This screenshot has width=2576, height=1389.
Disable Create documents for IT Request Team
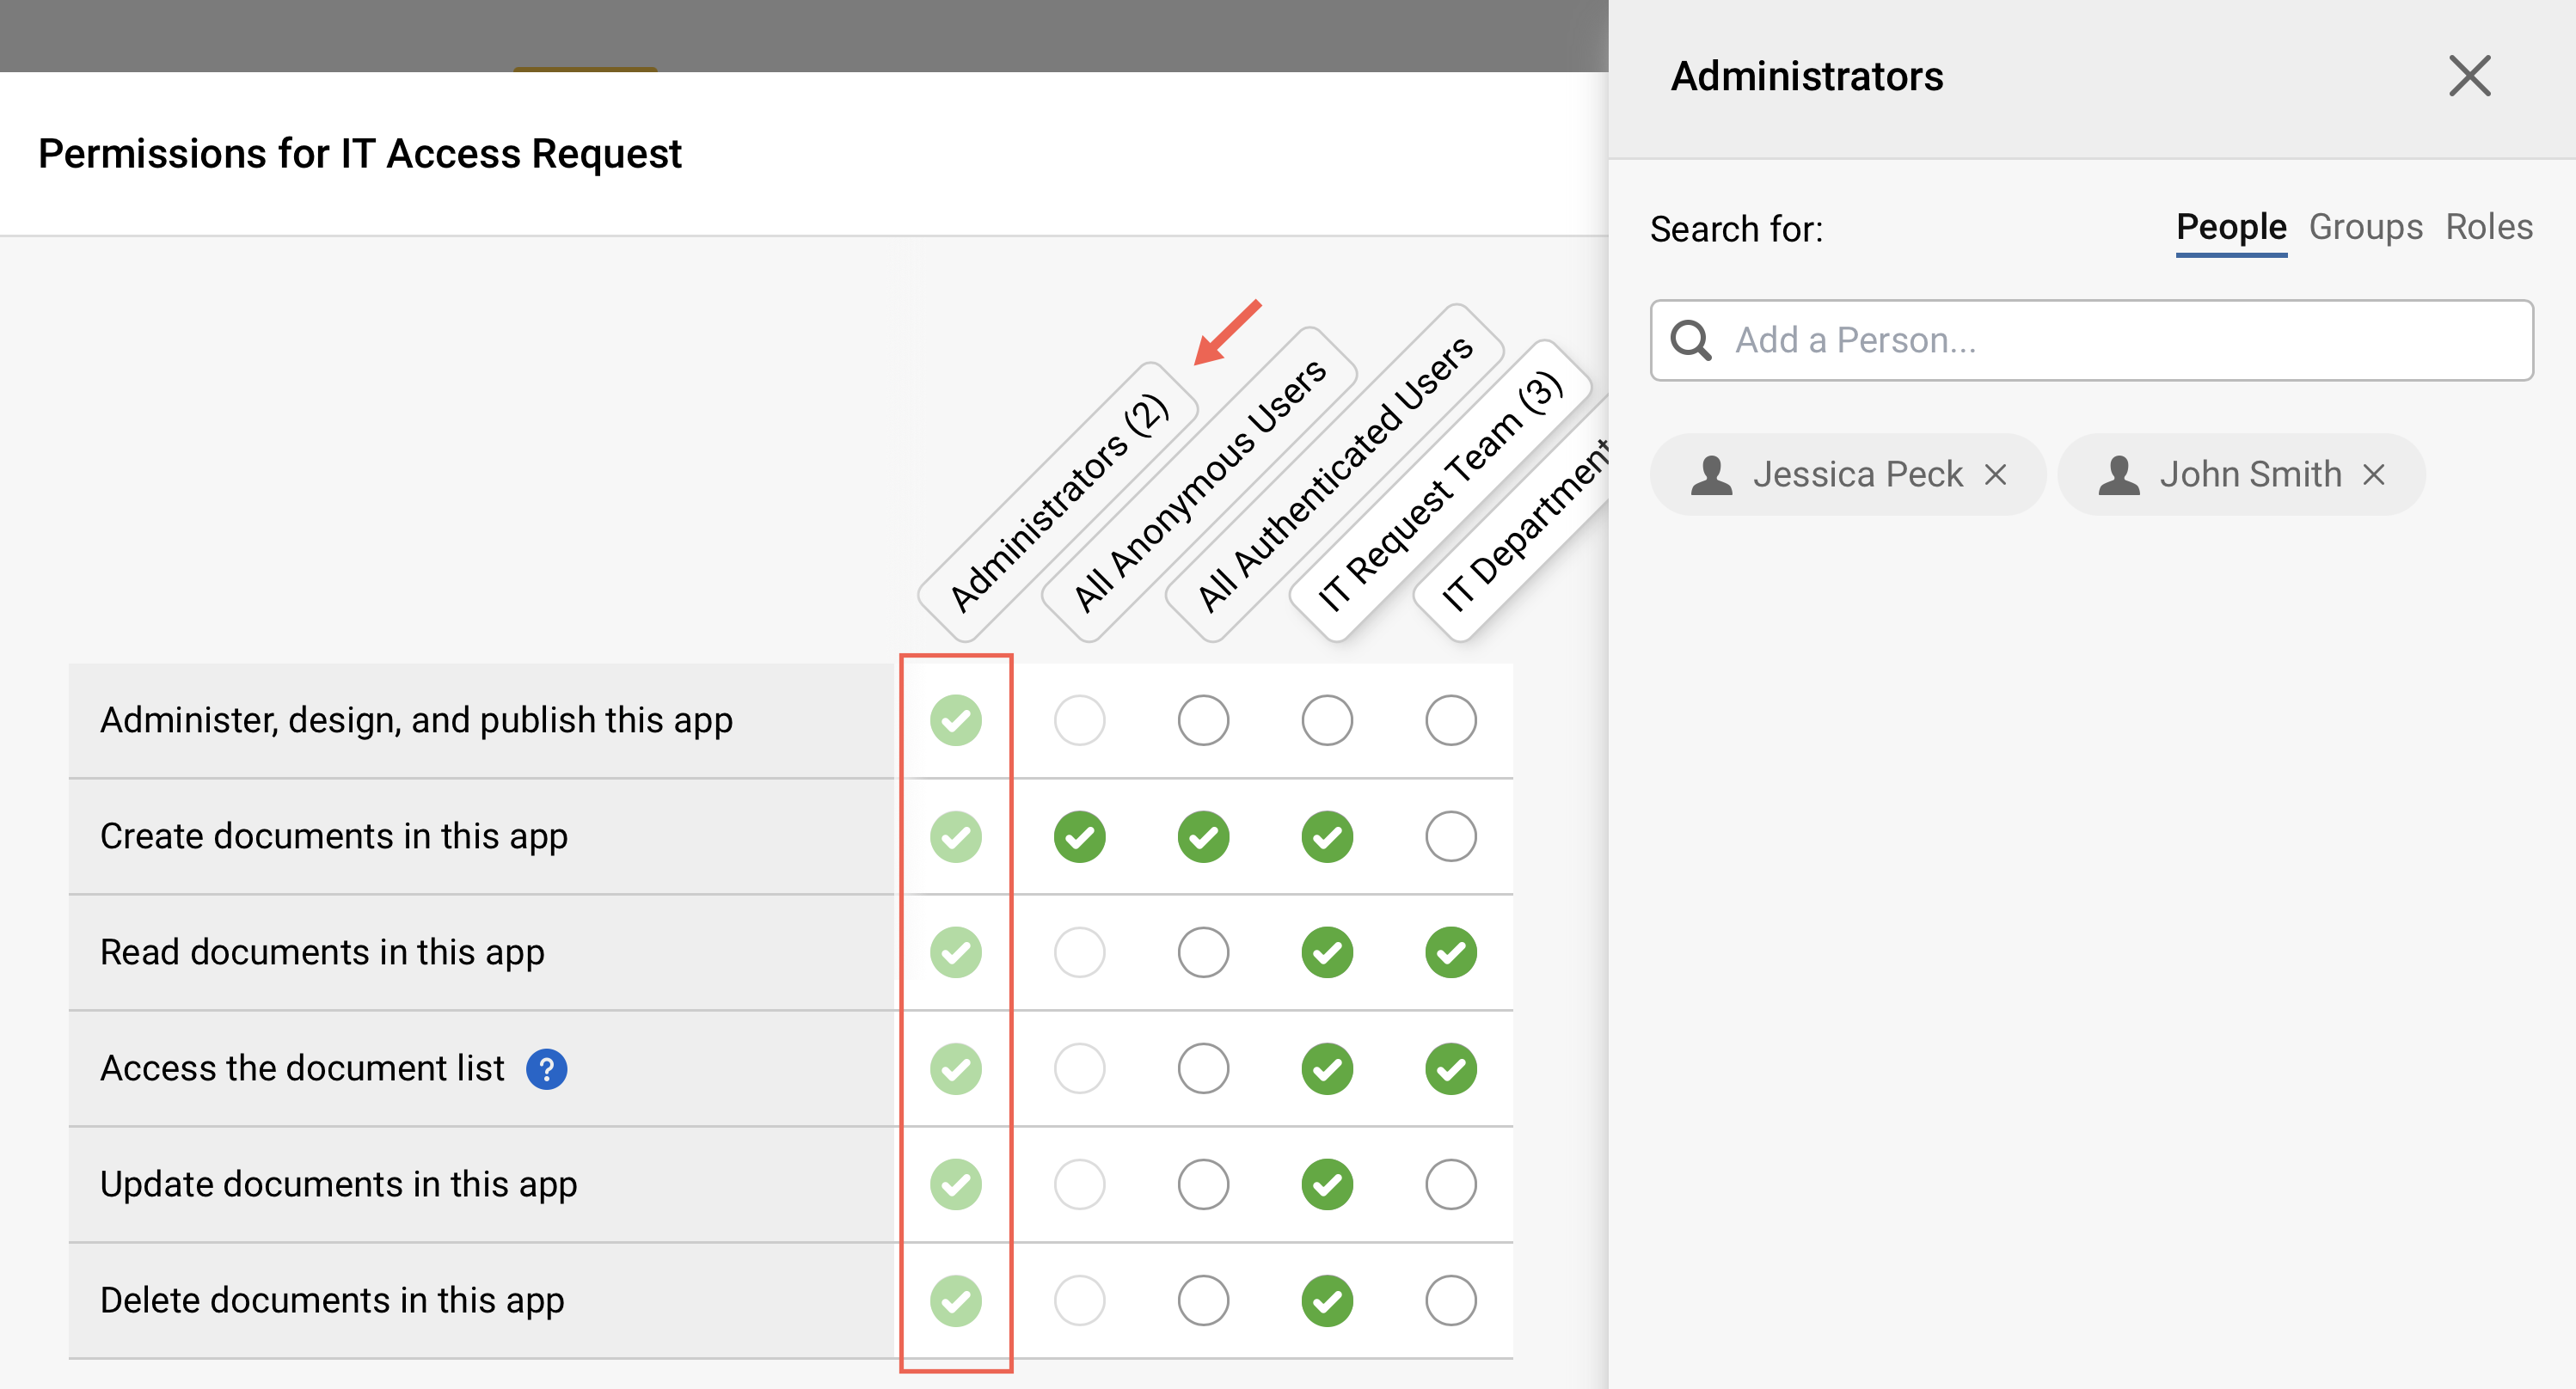click(x=1327, y=836)
